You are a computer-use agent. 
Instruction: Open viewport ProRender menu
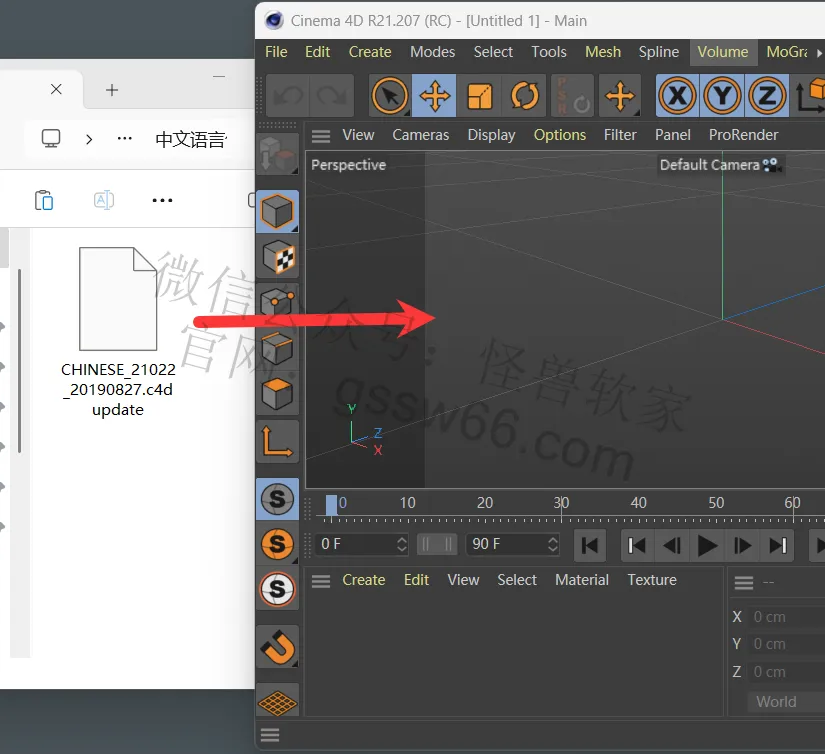point(743,135)
